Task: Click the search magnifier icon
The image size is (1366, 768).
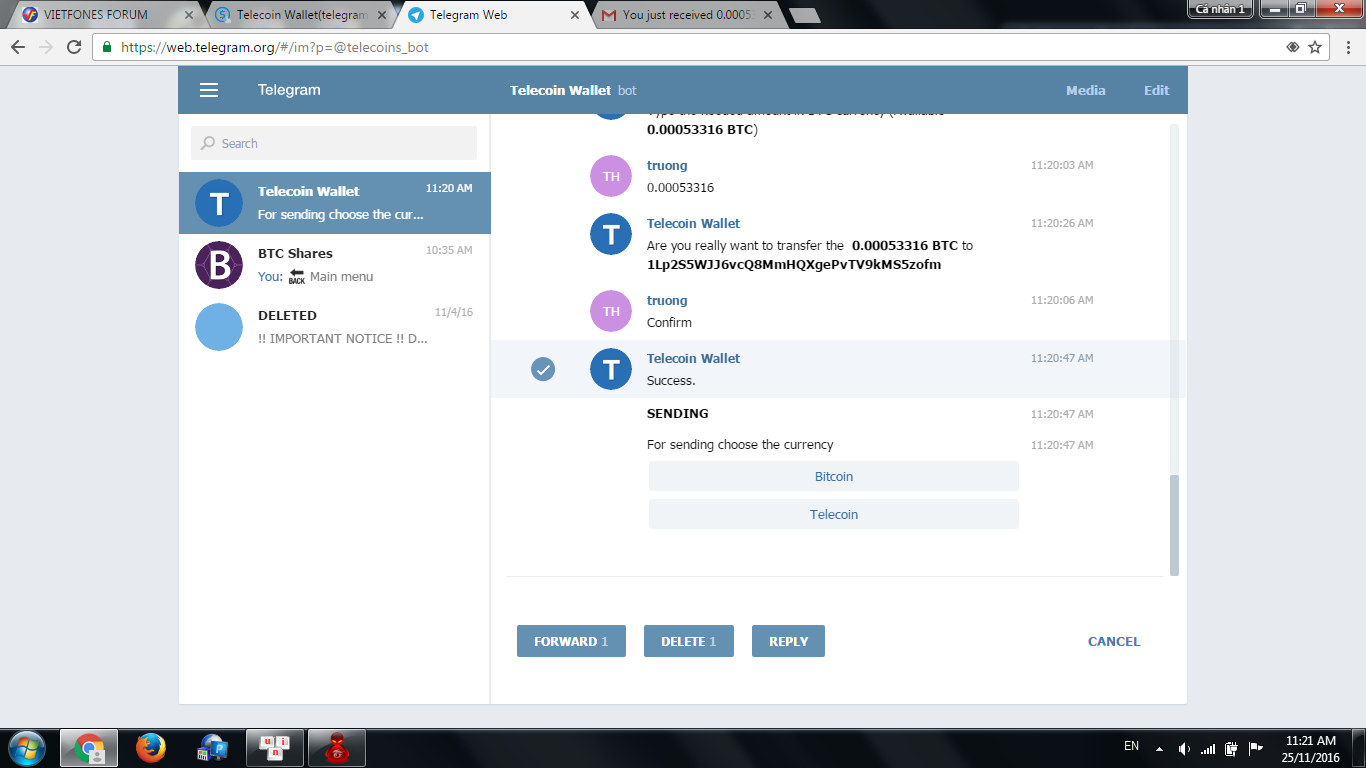Action: [x=208, y=143]
